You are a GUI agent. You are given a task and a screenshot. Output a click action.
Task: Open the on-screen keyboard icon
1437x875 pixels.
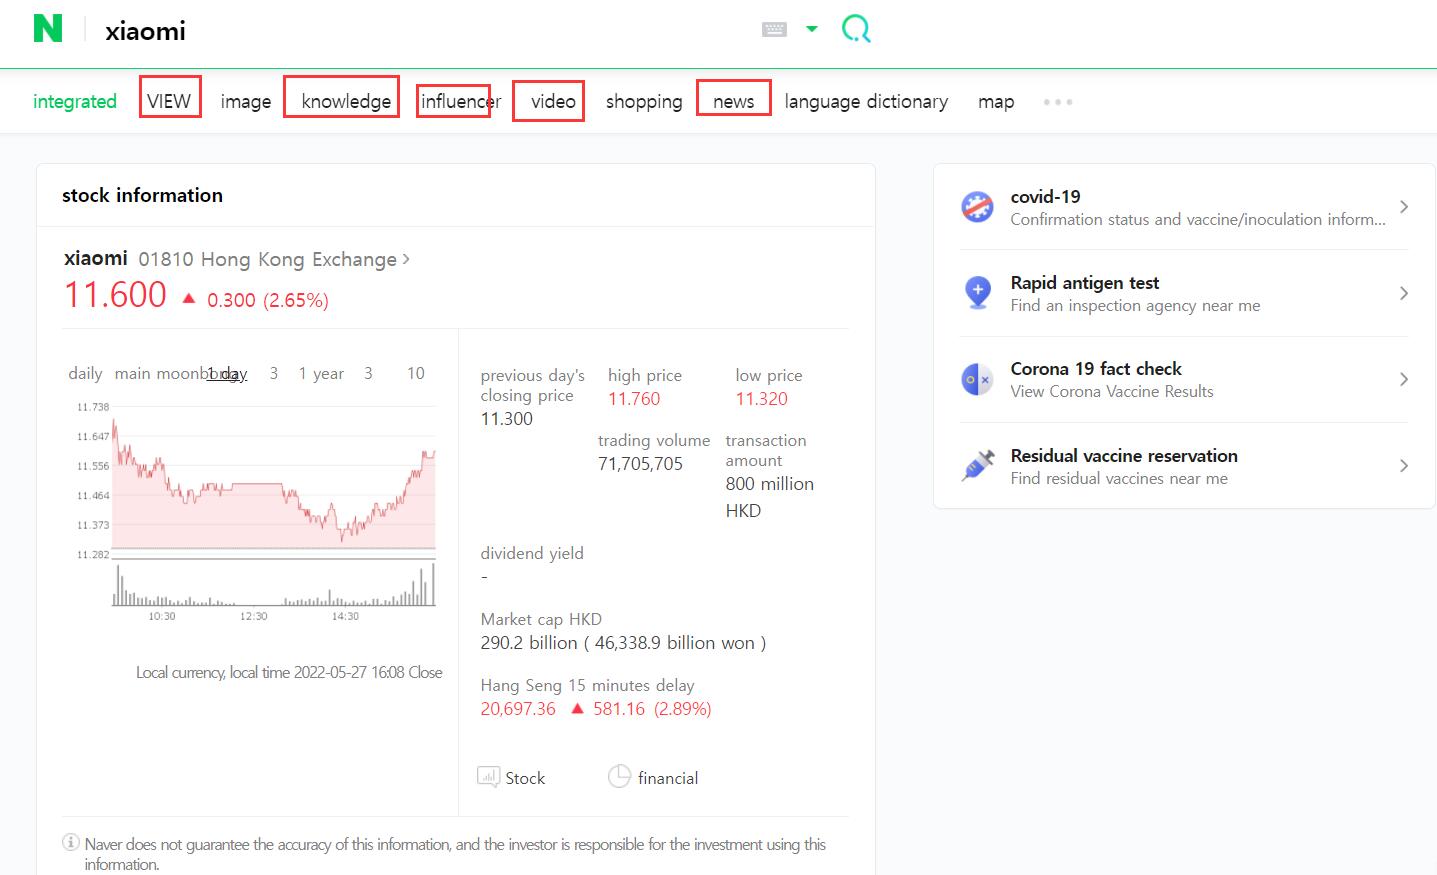774,30
